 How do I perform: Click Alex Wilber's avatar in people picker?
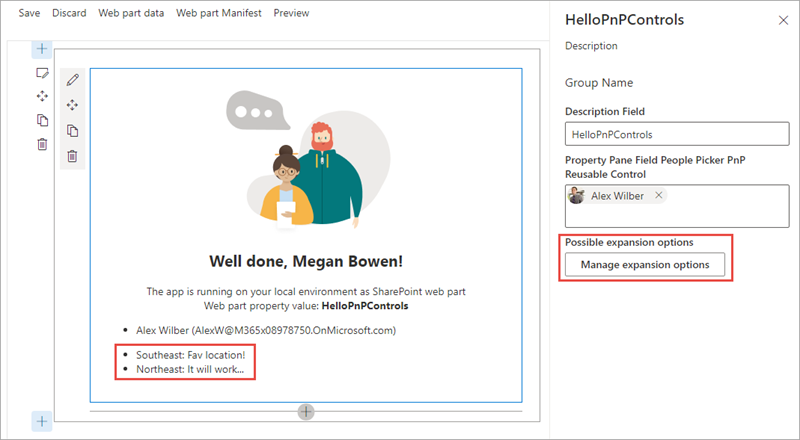click(577, 195)
